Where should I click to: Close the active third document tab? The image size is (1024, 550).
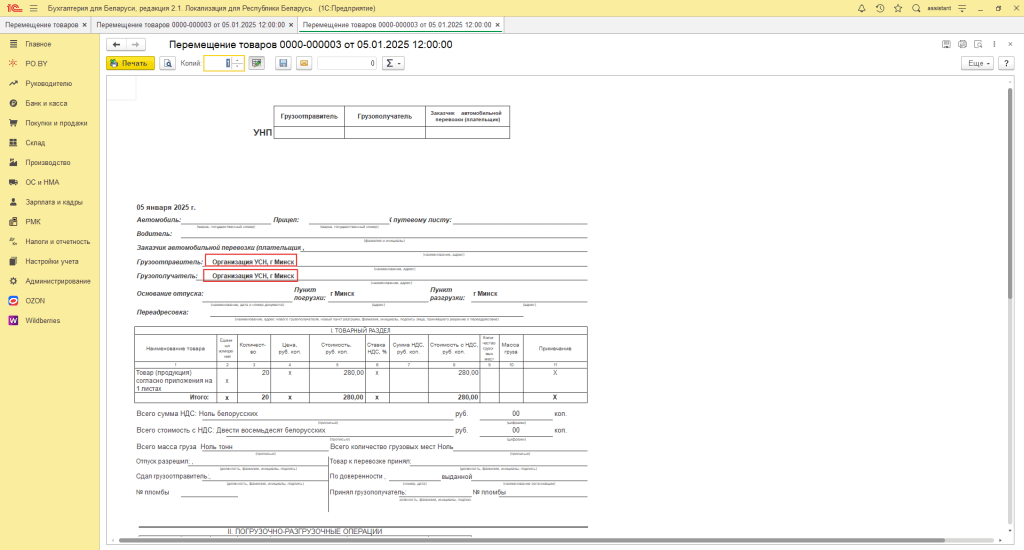(x=498, y=25)
